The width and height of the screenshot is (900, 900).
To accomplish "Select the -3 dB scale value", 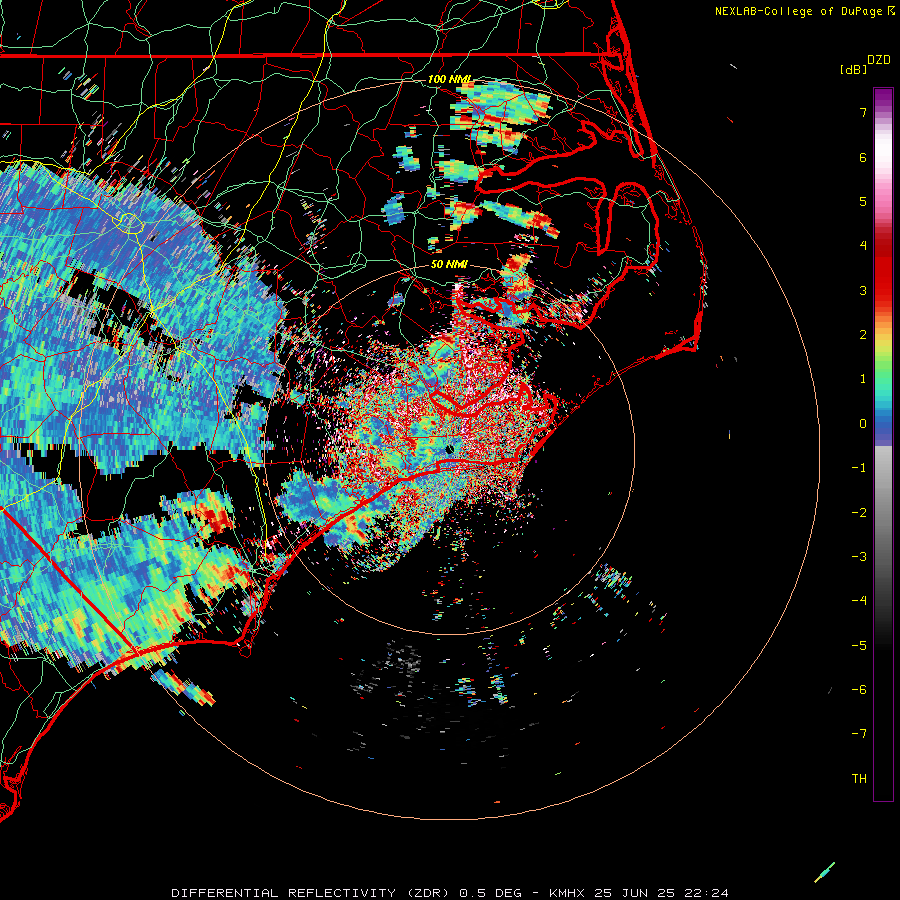I will (859, 557).
